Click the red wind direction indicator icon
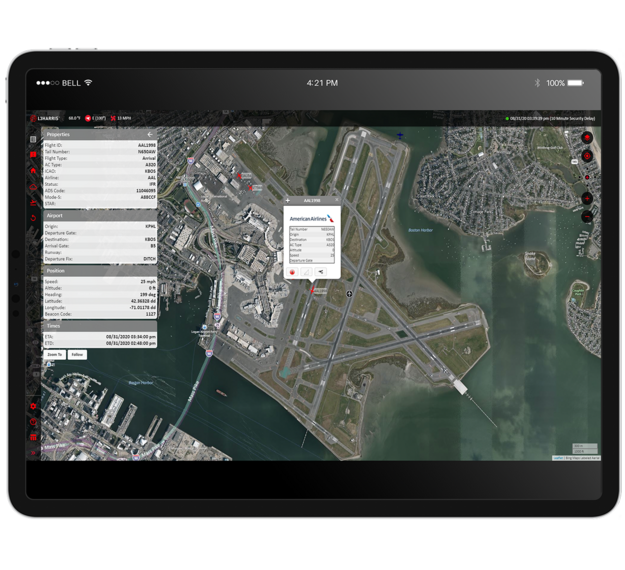The image size is (625, 570). tap(88, 118)
